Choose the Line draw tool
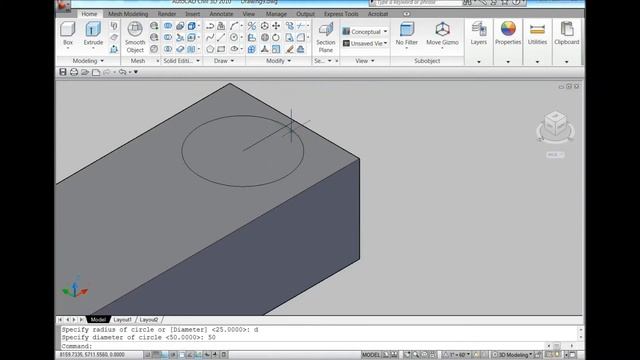The width and height of the screenshot is (640, 360). tap(221, 38)
